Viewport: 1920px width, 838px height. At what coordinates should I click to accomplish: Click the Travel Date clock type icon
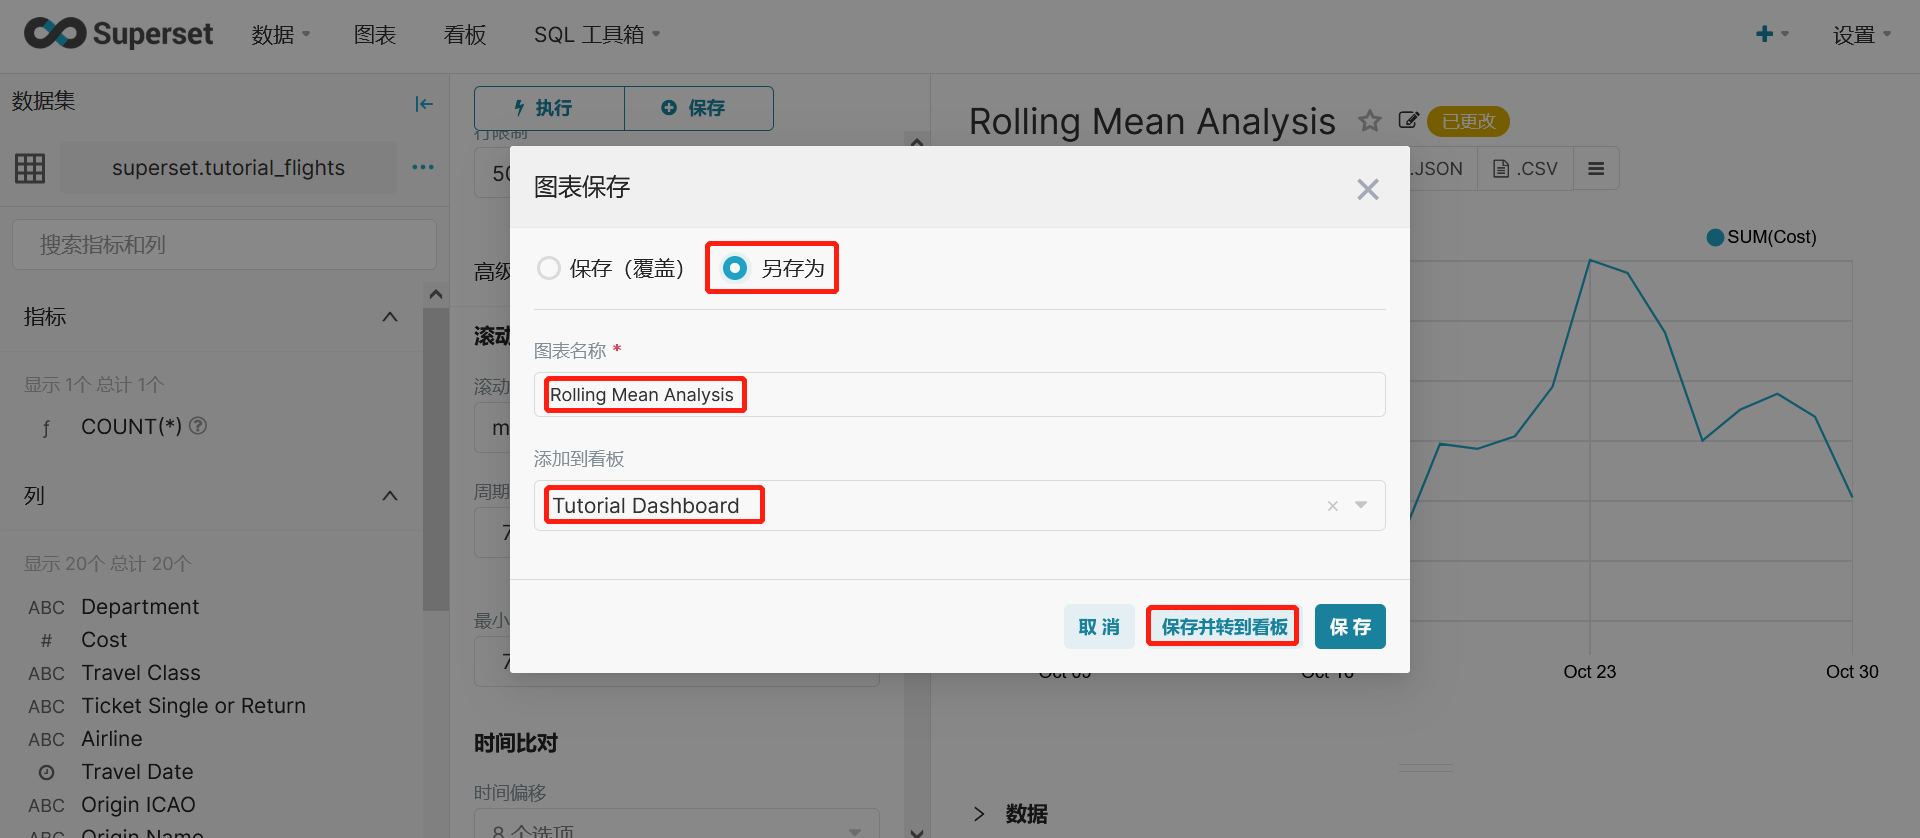pos(46,773)
